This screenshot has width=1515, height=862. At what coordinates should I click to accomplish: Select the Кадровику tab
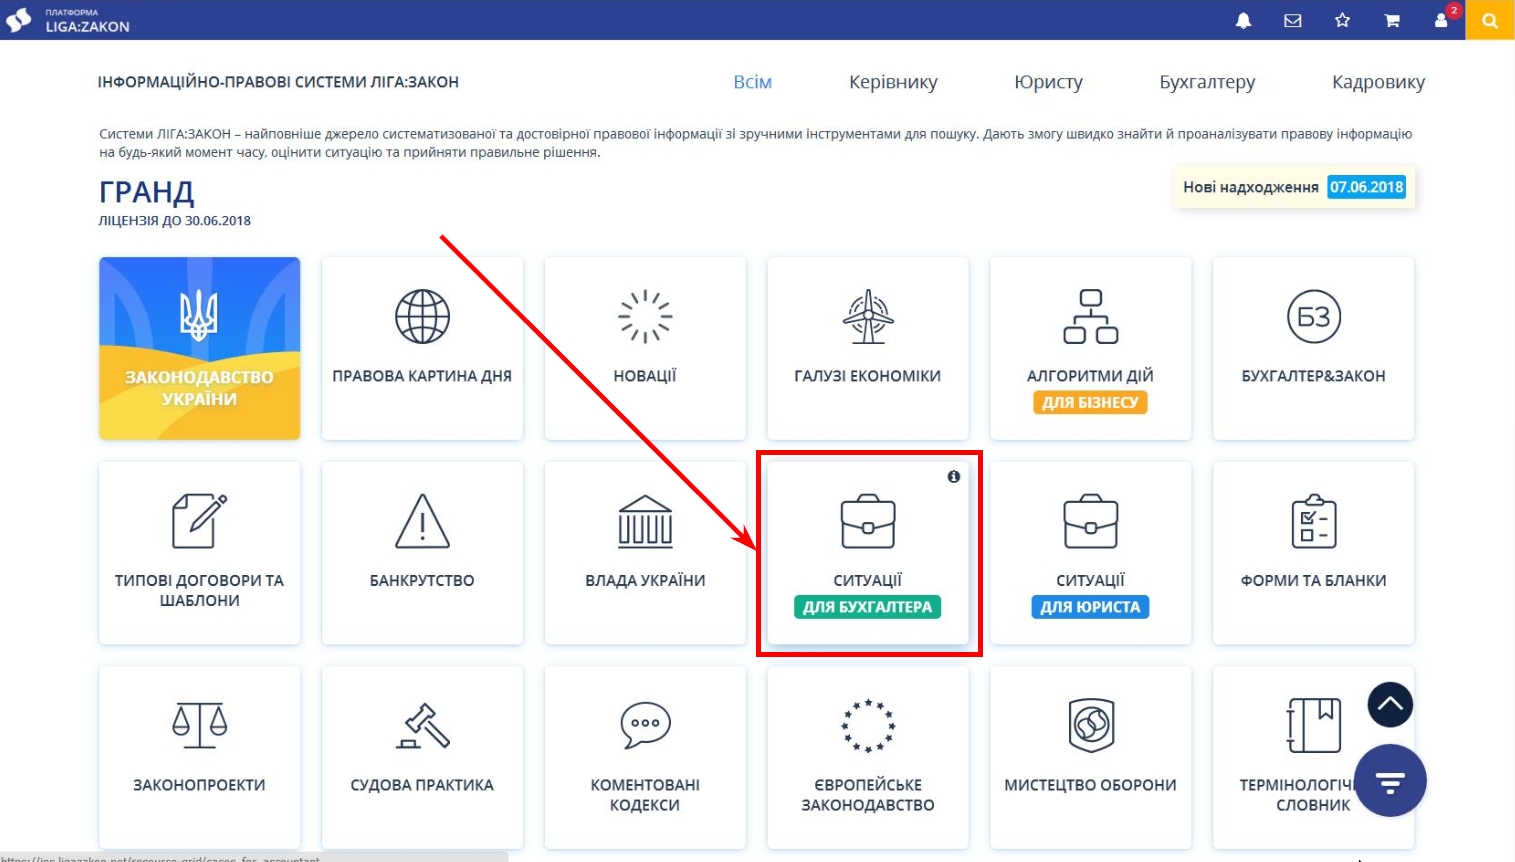pos(1378,82)
